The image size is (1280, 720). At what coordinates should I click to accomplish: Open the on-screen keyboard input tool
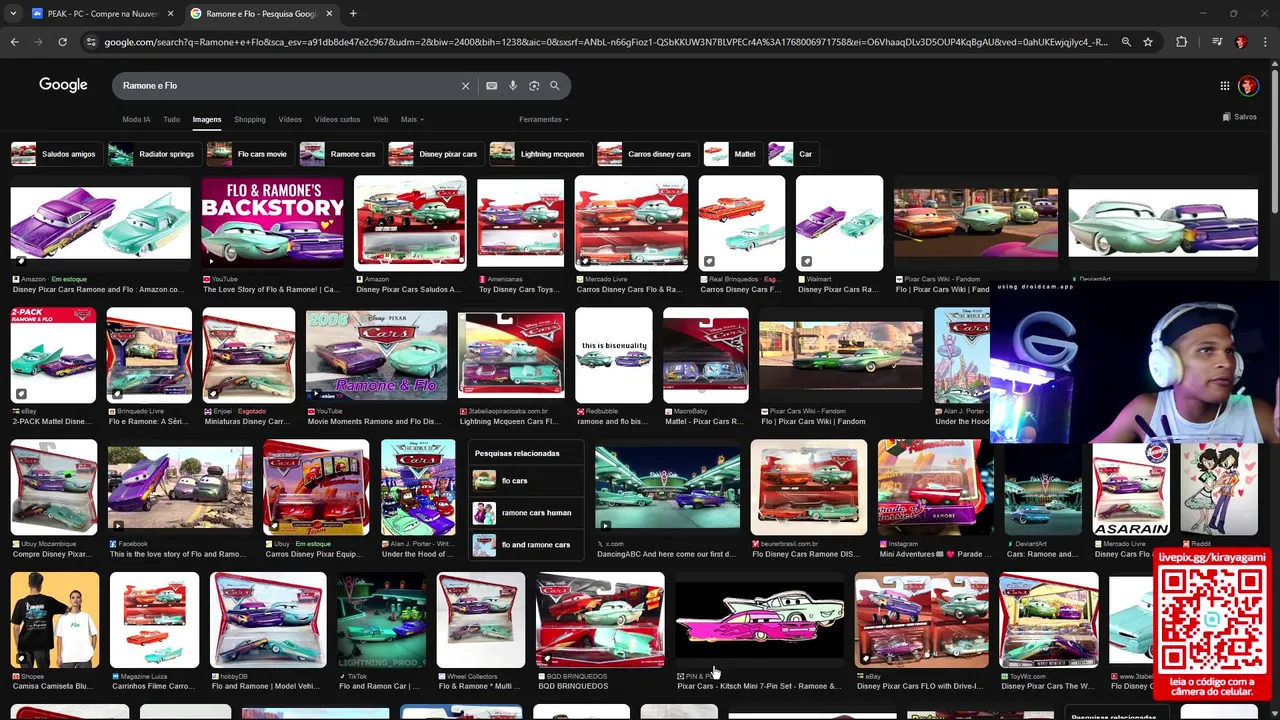(492, 86)
